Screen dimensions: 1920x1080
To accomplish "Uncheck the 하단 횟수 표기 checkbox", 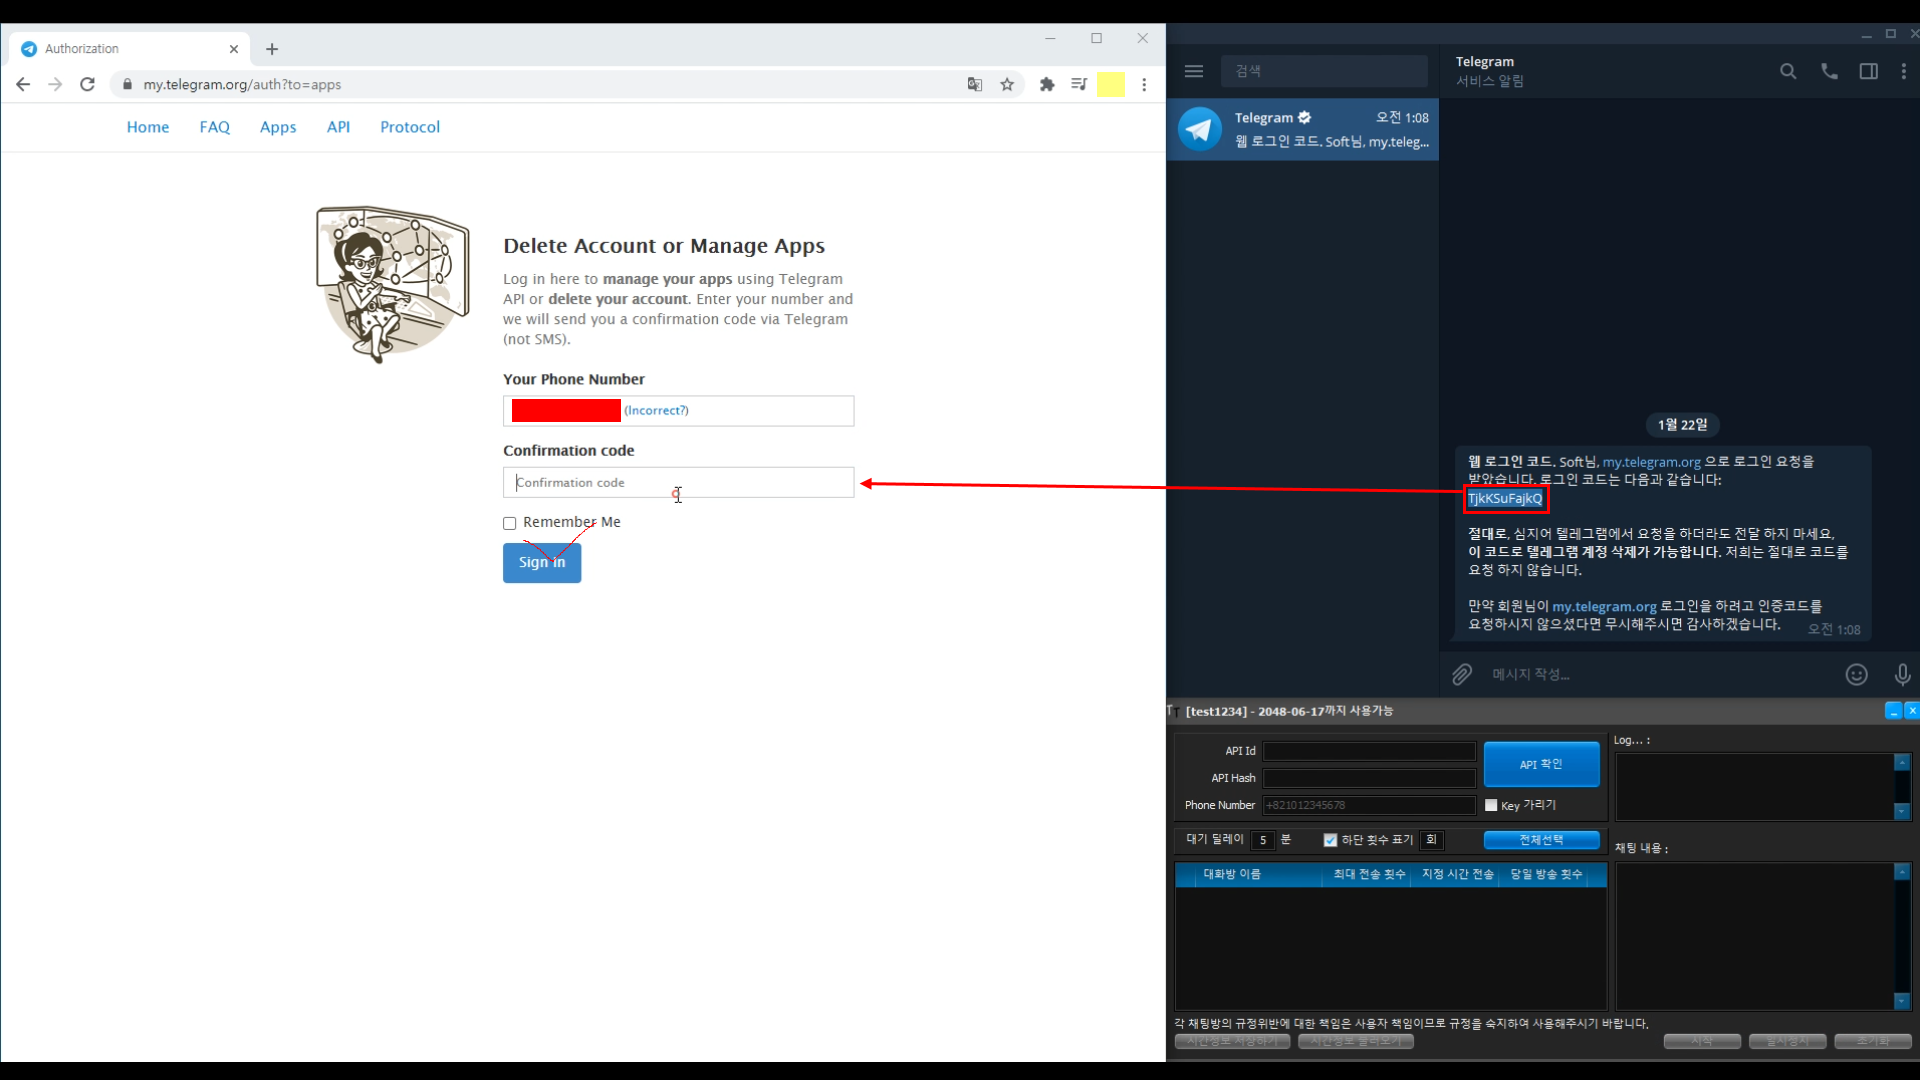I will [1330, 840].
